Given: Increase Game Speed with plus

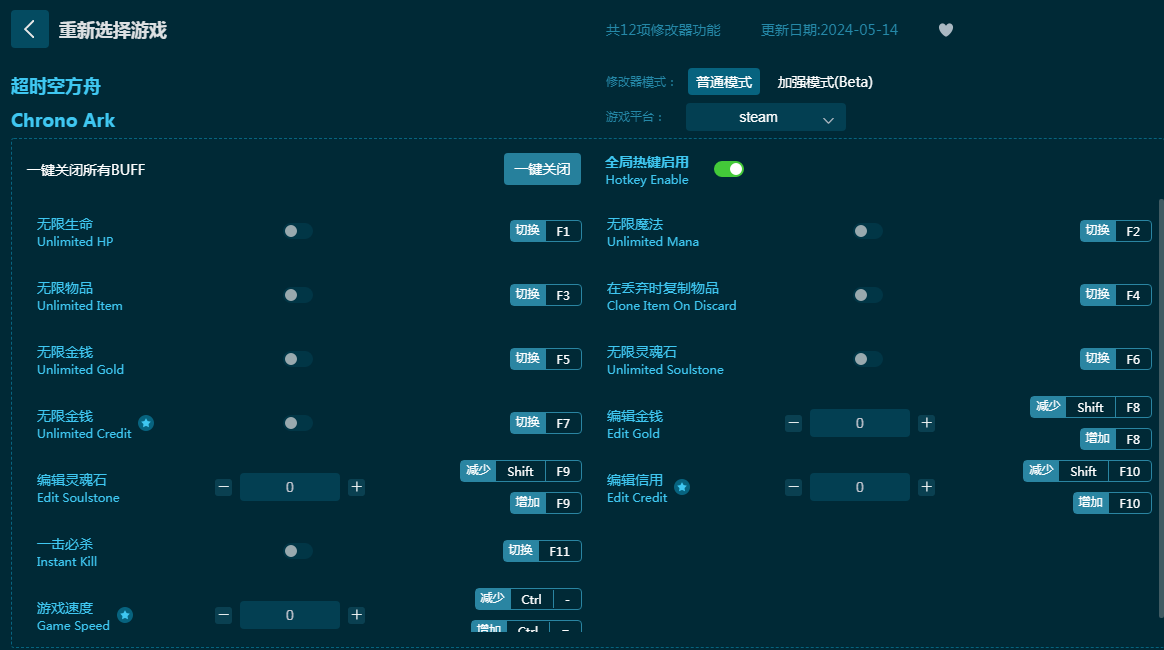Looking at the screenshot, I should 356,615.
